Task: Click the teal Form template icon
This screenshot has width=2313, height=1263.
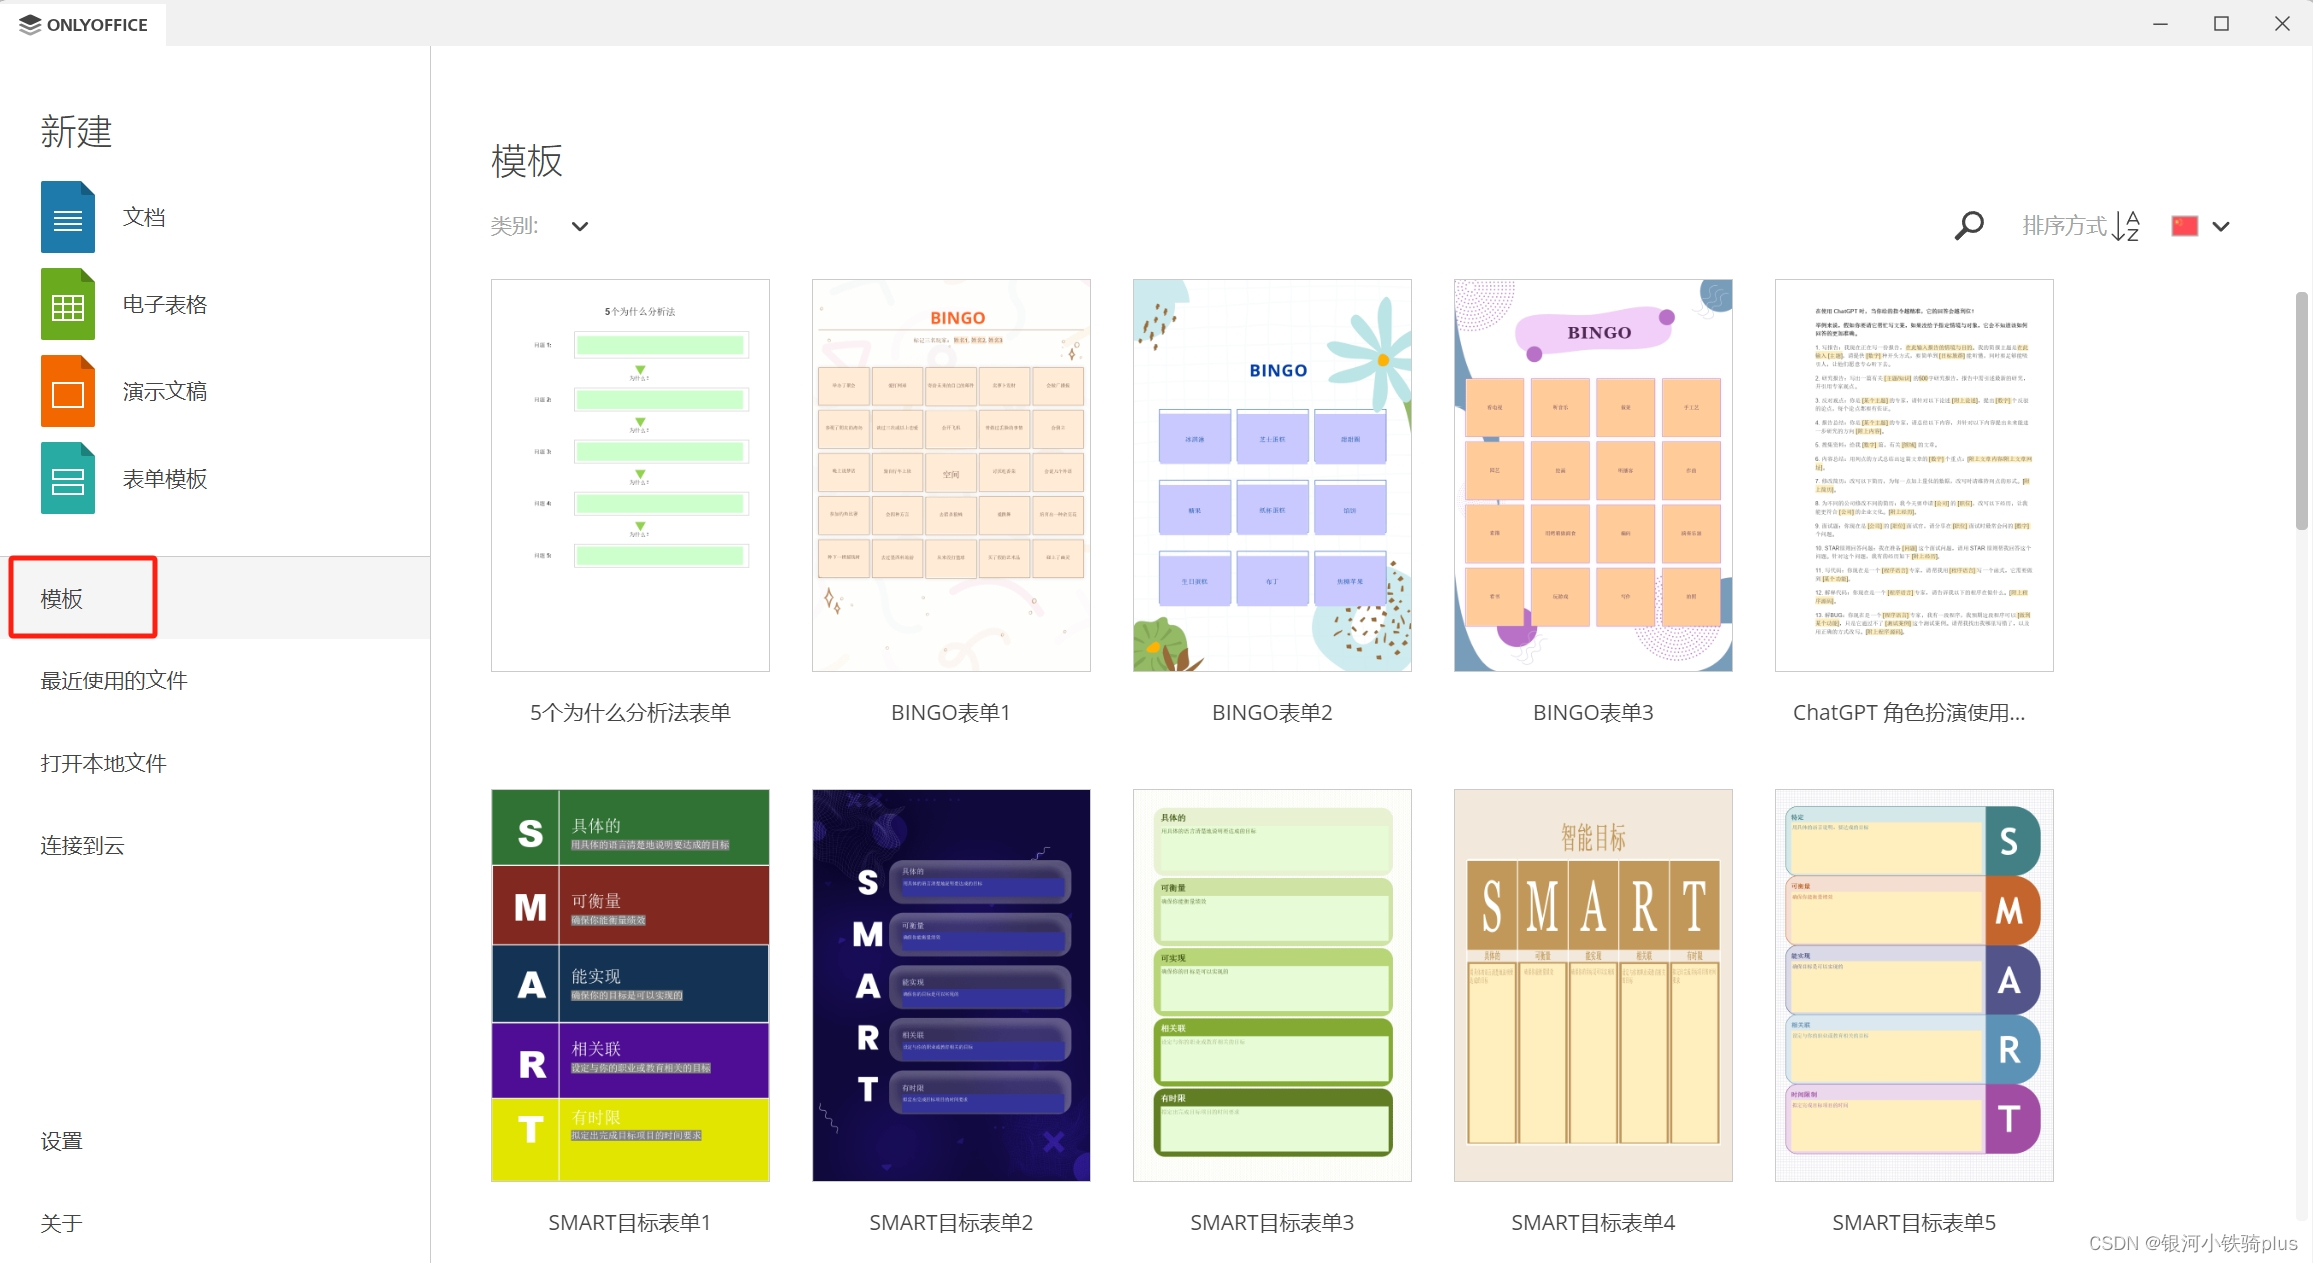Action: [x=67, y=479]
